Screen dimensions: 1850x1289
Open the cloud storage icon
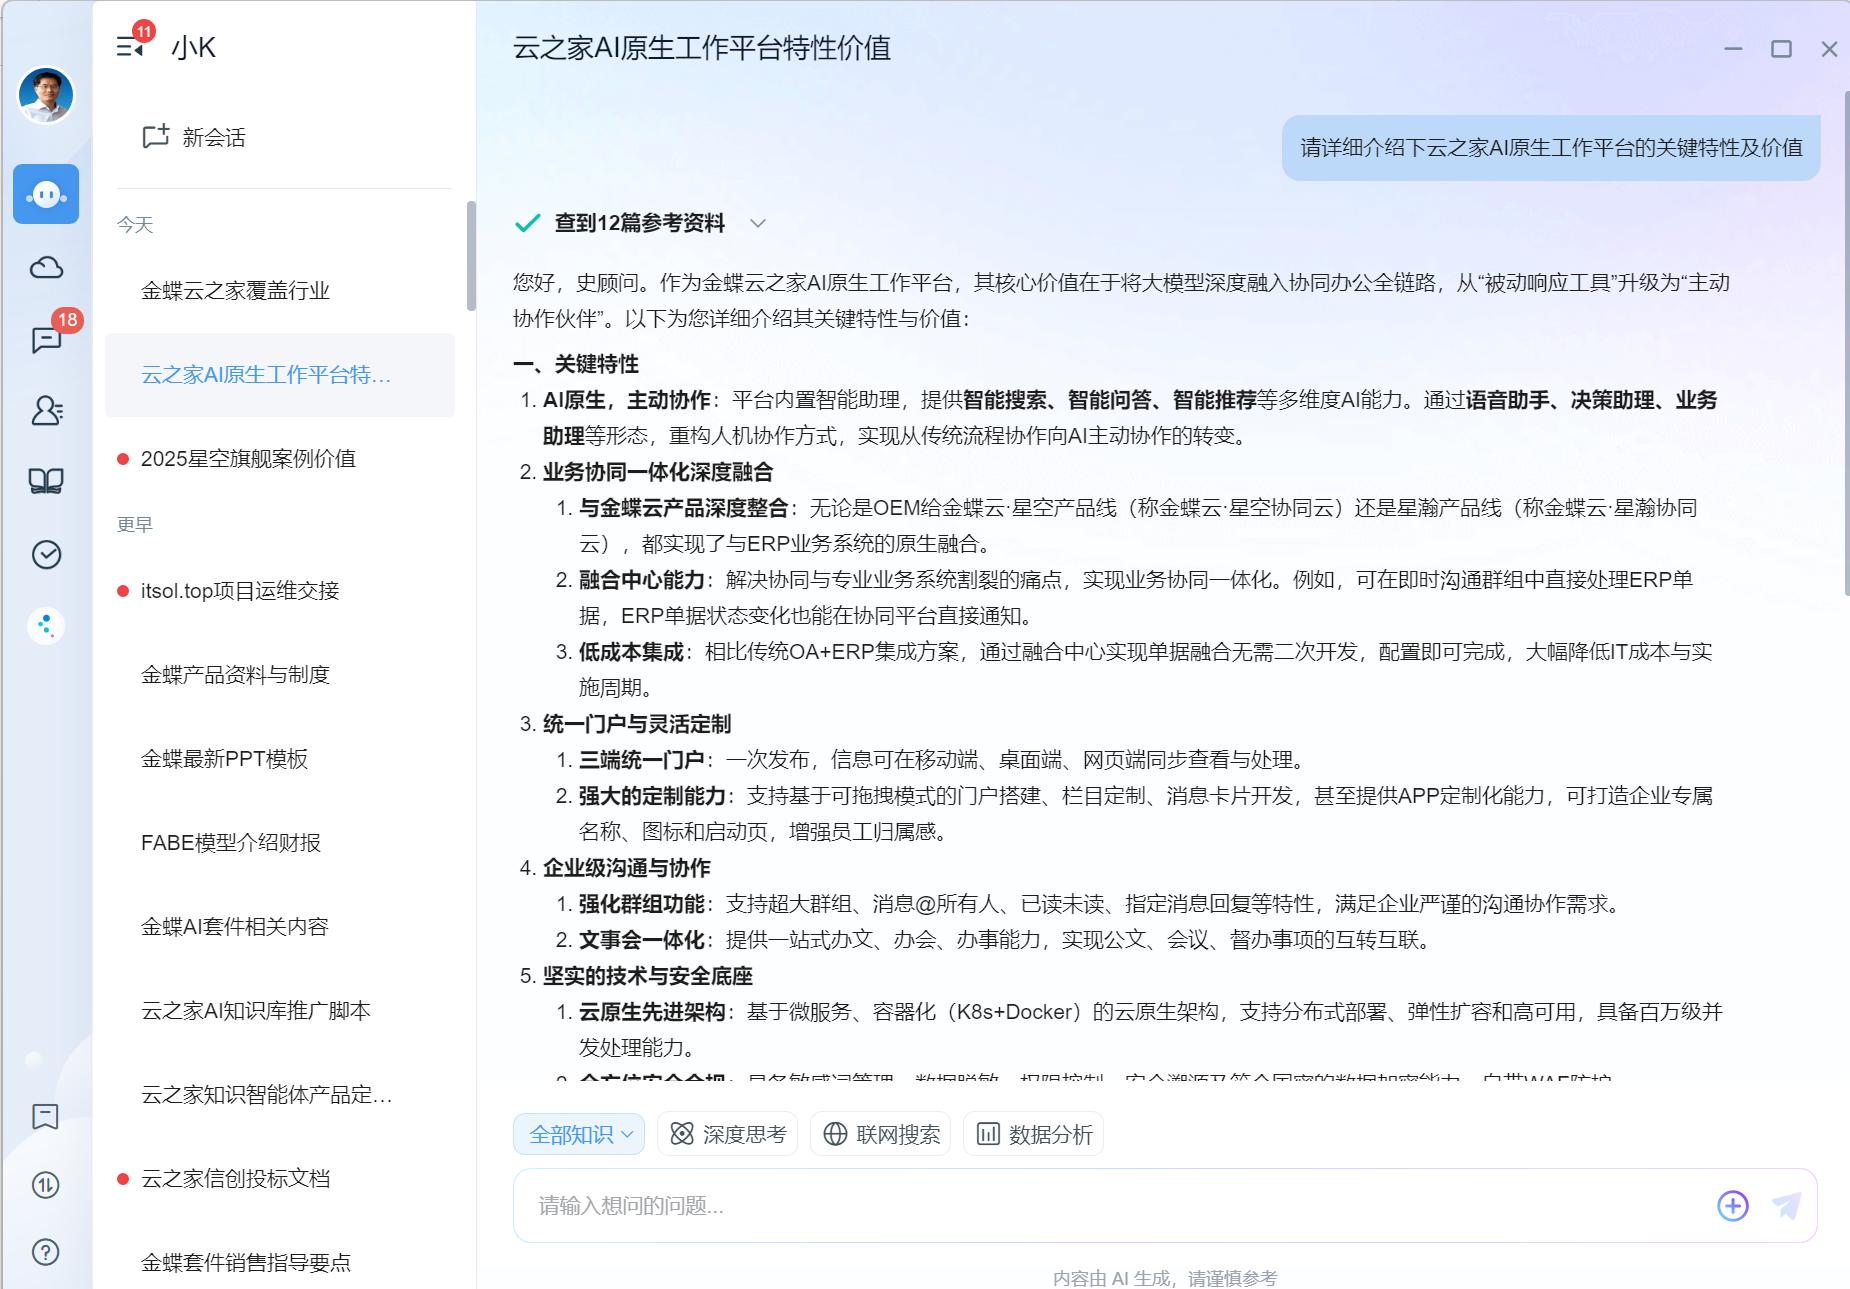(x=46, y=267)
